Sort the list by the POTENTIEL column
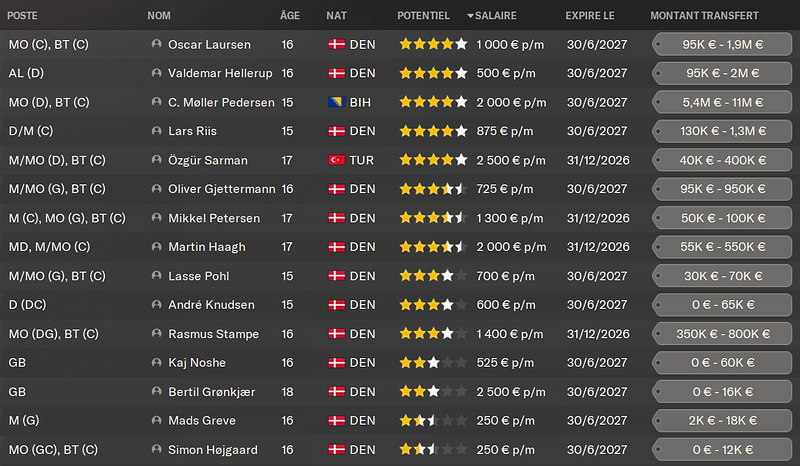 tap(423, 16)
